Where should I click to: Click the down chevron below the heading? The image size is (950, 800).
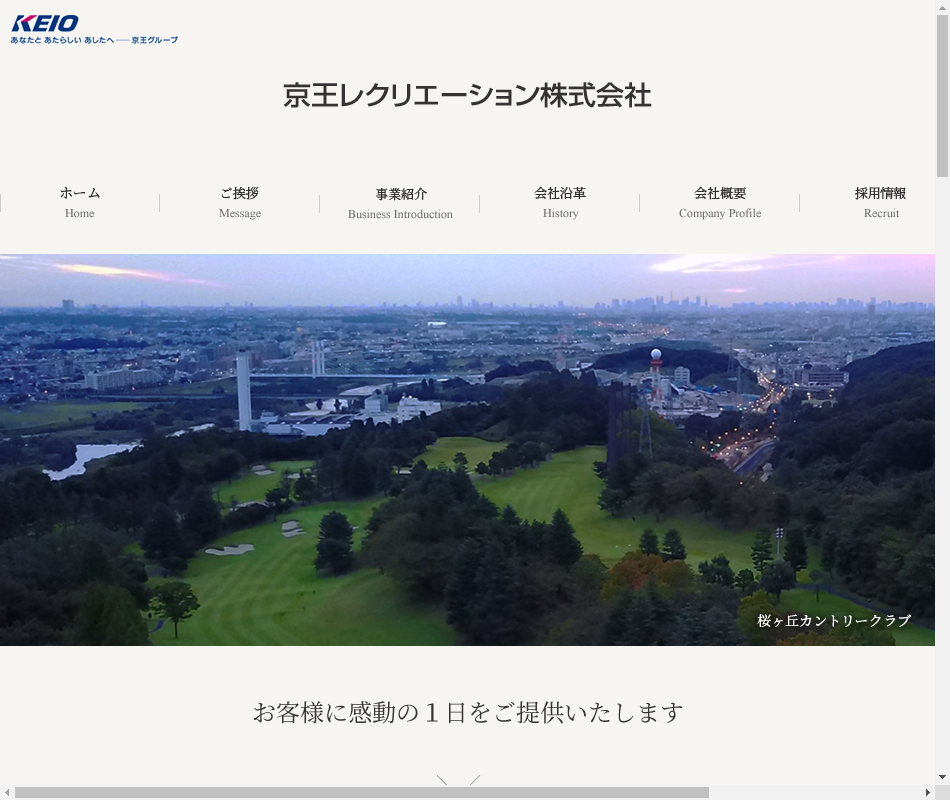[459, 779]
